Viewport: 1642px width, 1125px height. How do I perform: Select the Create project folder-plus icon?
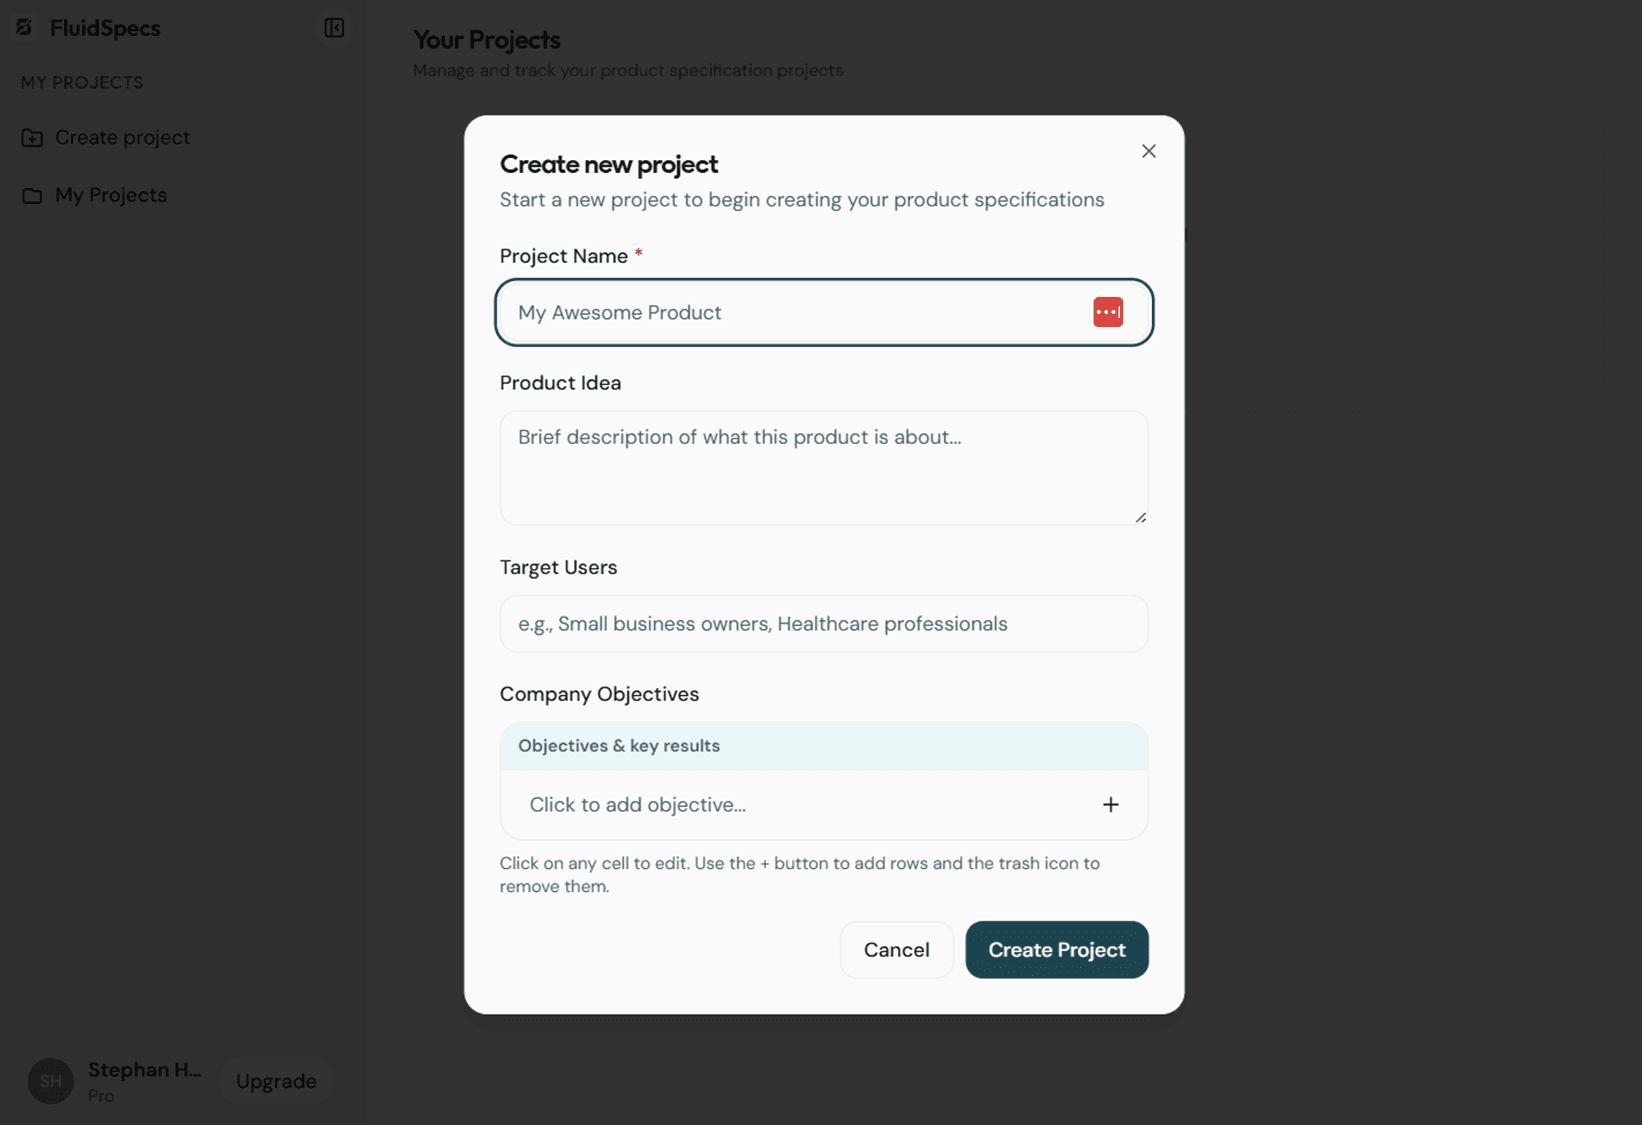click(33, 137)
